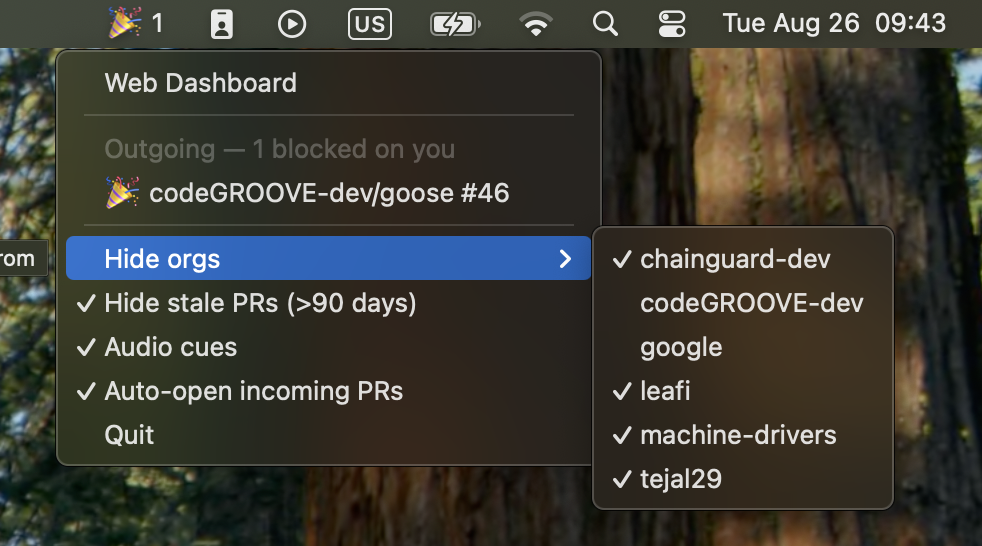982x546 pixels.
Task: Uncheck leafi in hidden orgs
Action: tap(743, 391)
